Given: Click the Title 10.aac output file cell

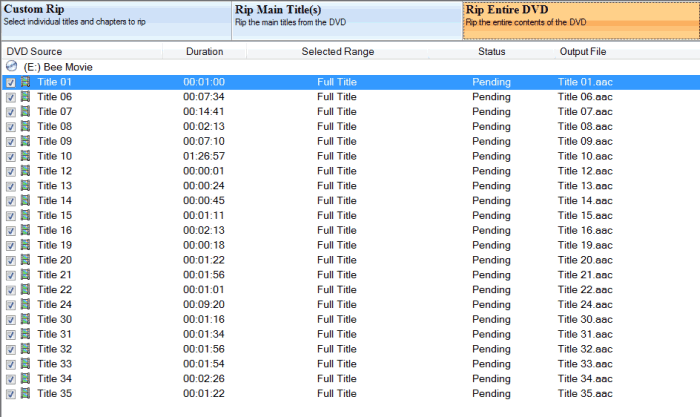Looking at the screenshot, I should coord(584,156).
